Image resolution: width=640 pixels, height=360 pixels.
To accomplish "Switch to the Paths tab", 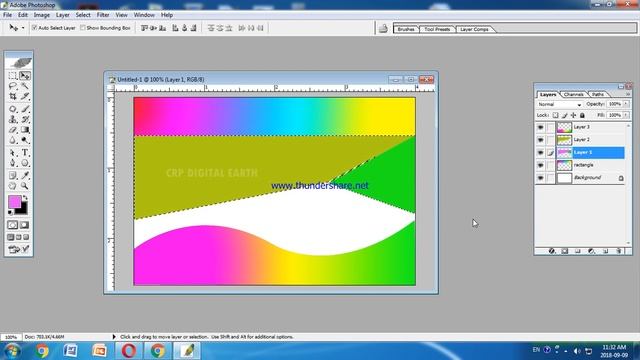I will (x=598, y=94).
